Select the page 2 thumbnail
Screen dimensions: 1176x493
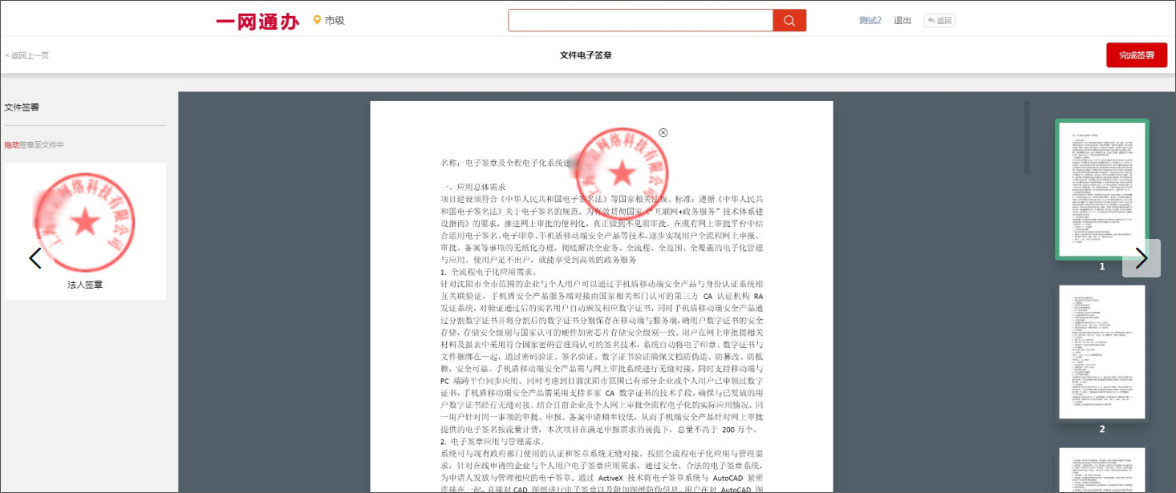coord(1102,352)
